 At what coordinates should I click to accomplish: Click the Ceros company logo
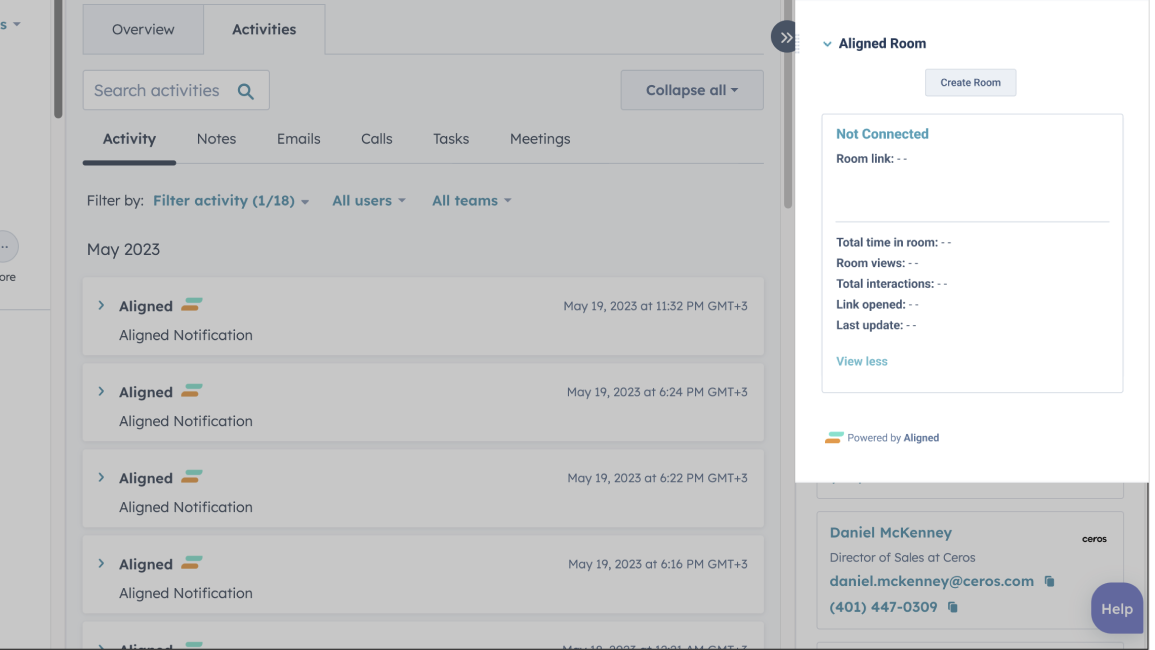click(1094, 539)
